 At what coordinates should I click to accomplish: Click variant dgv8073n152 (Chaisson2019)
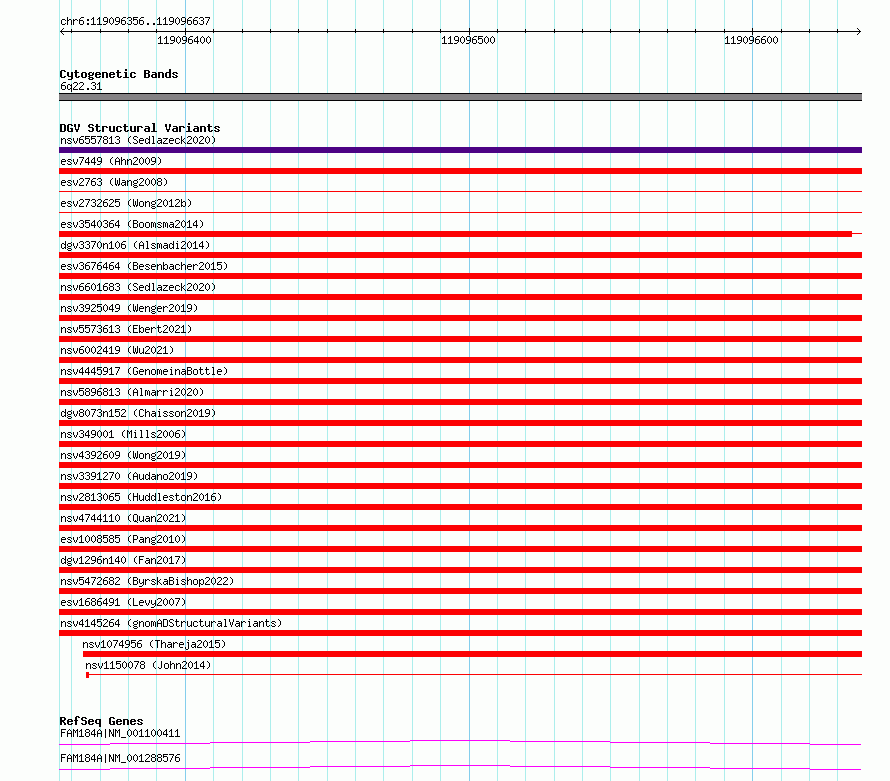pos(138,413)
